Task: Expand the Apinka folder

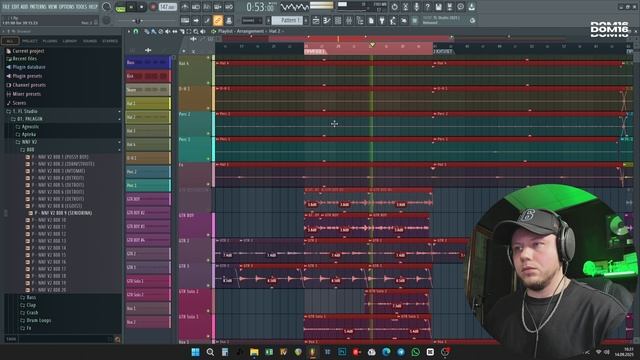Action: [29, 134]
